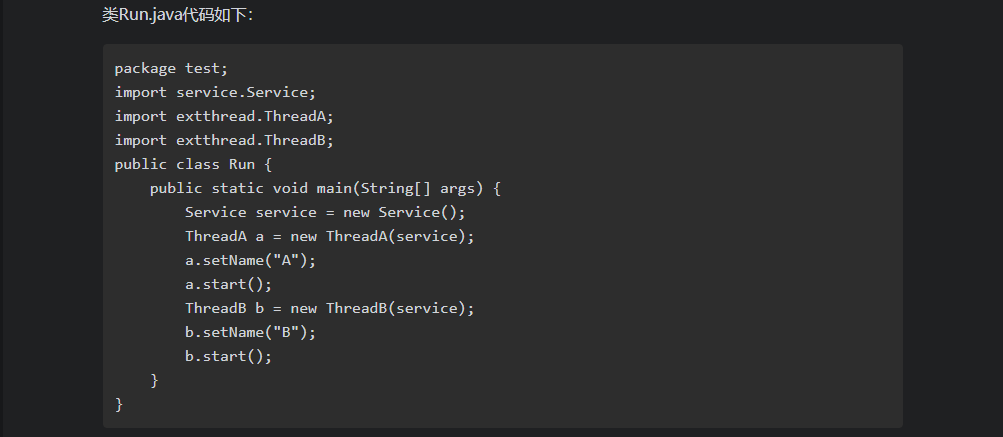
Task: Click the 'import extthread.ThreadB;' line
Action: tap(224, 140)
